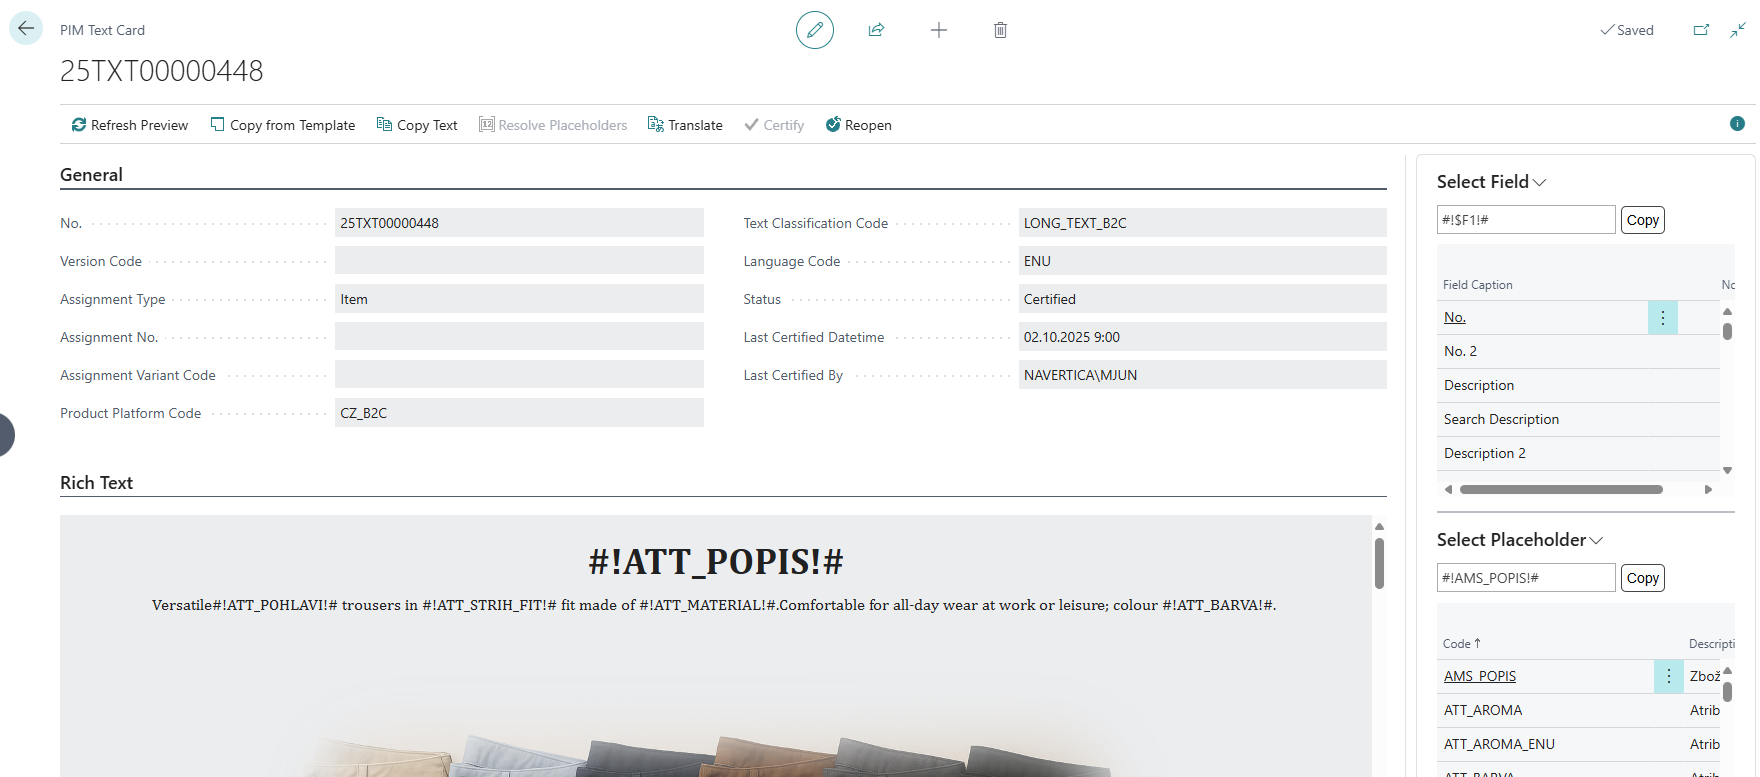Collapse the page with arrows icon

pyautogui.click(x=1738, y=30)
